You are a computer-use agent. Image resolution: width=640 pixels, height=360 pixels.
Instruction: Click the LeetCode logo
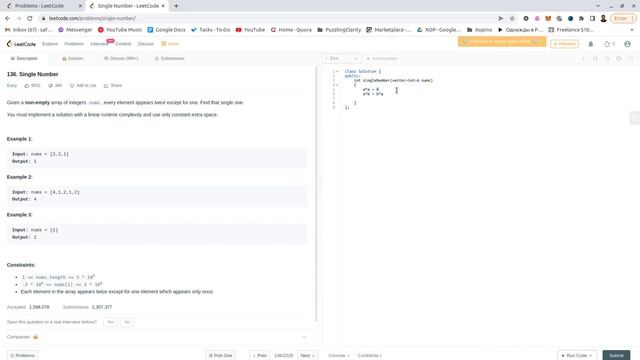(x=21, y=44)
